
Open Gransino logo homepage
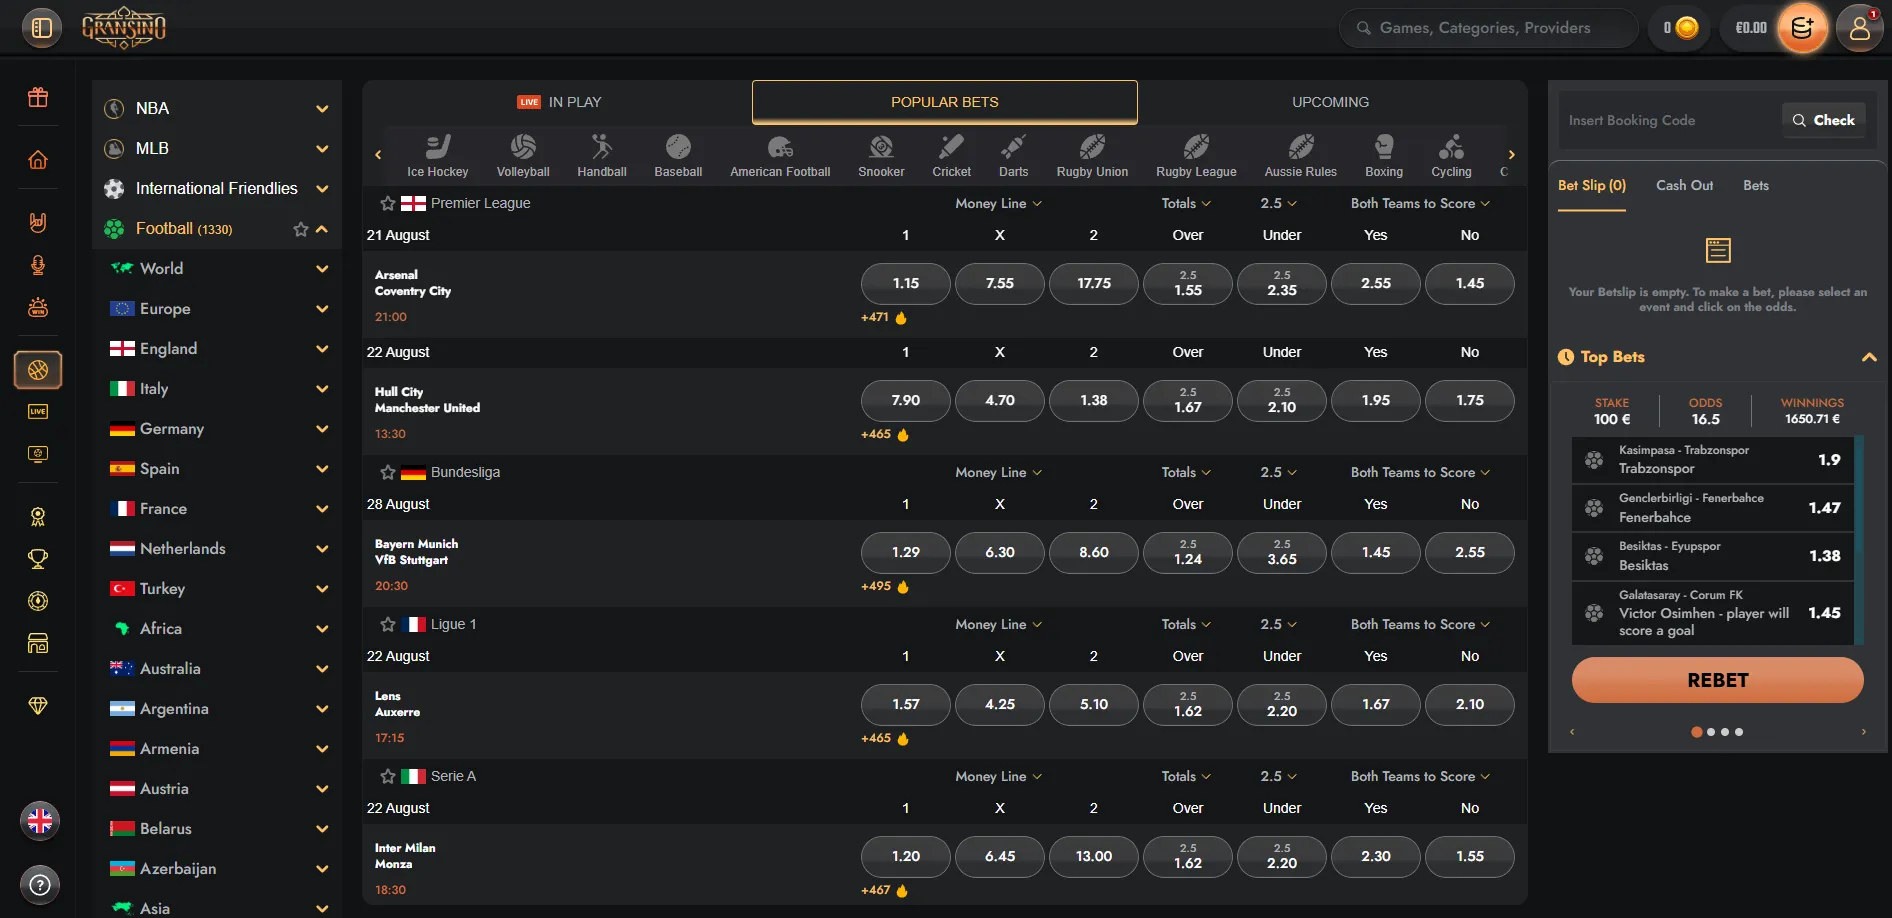click(124, 28)
